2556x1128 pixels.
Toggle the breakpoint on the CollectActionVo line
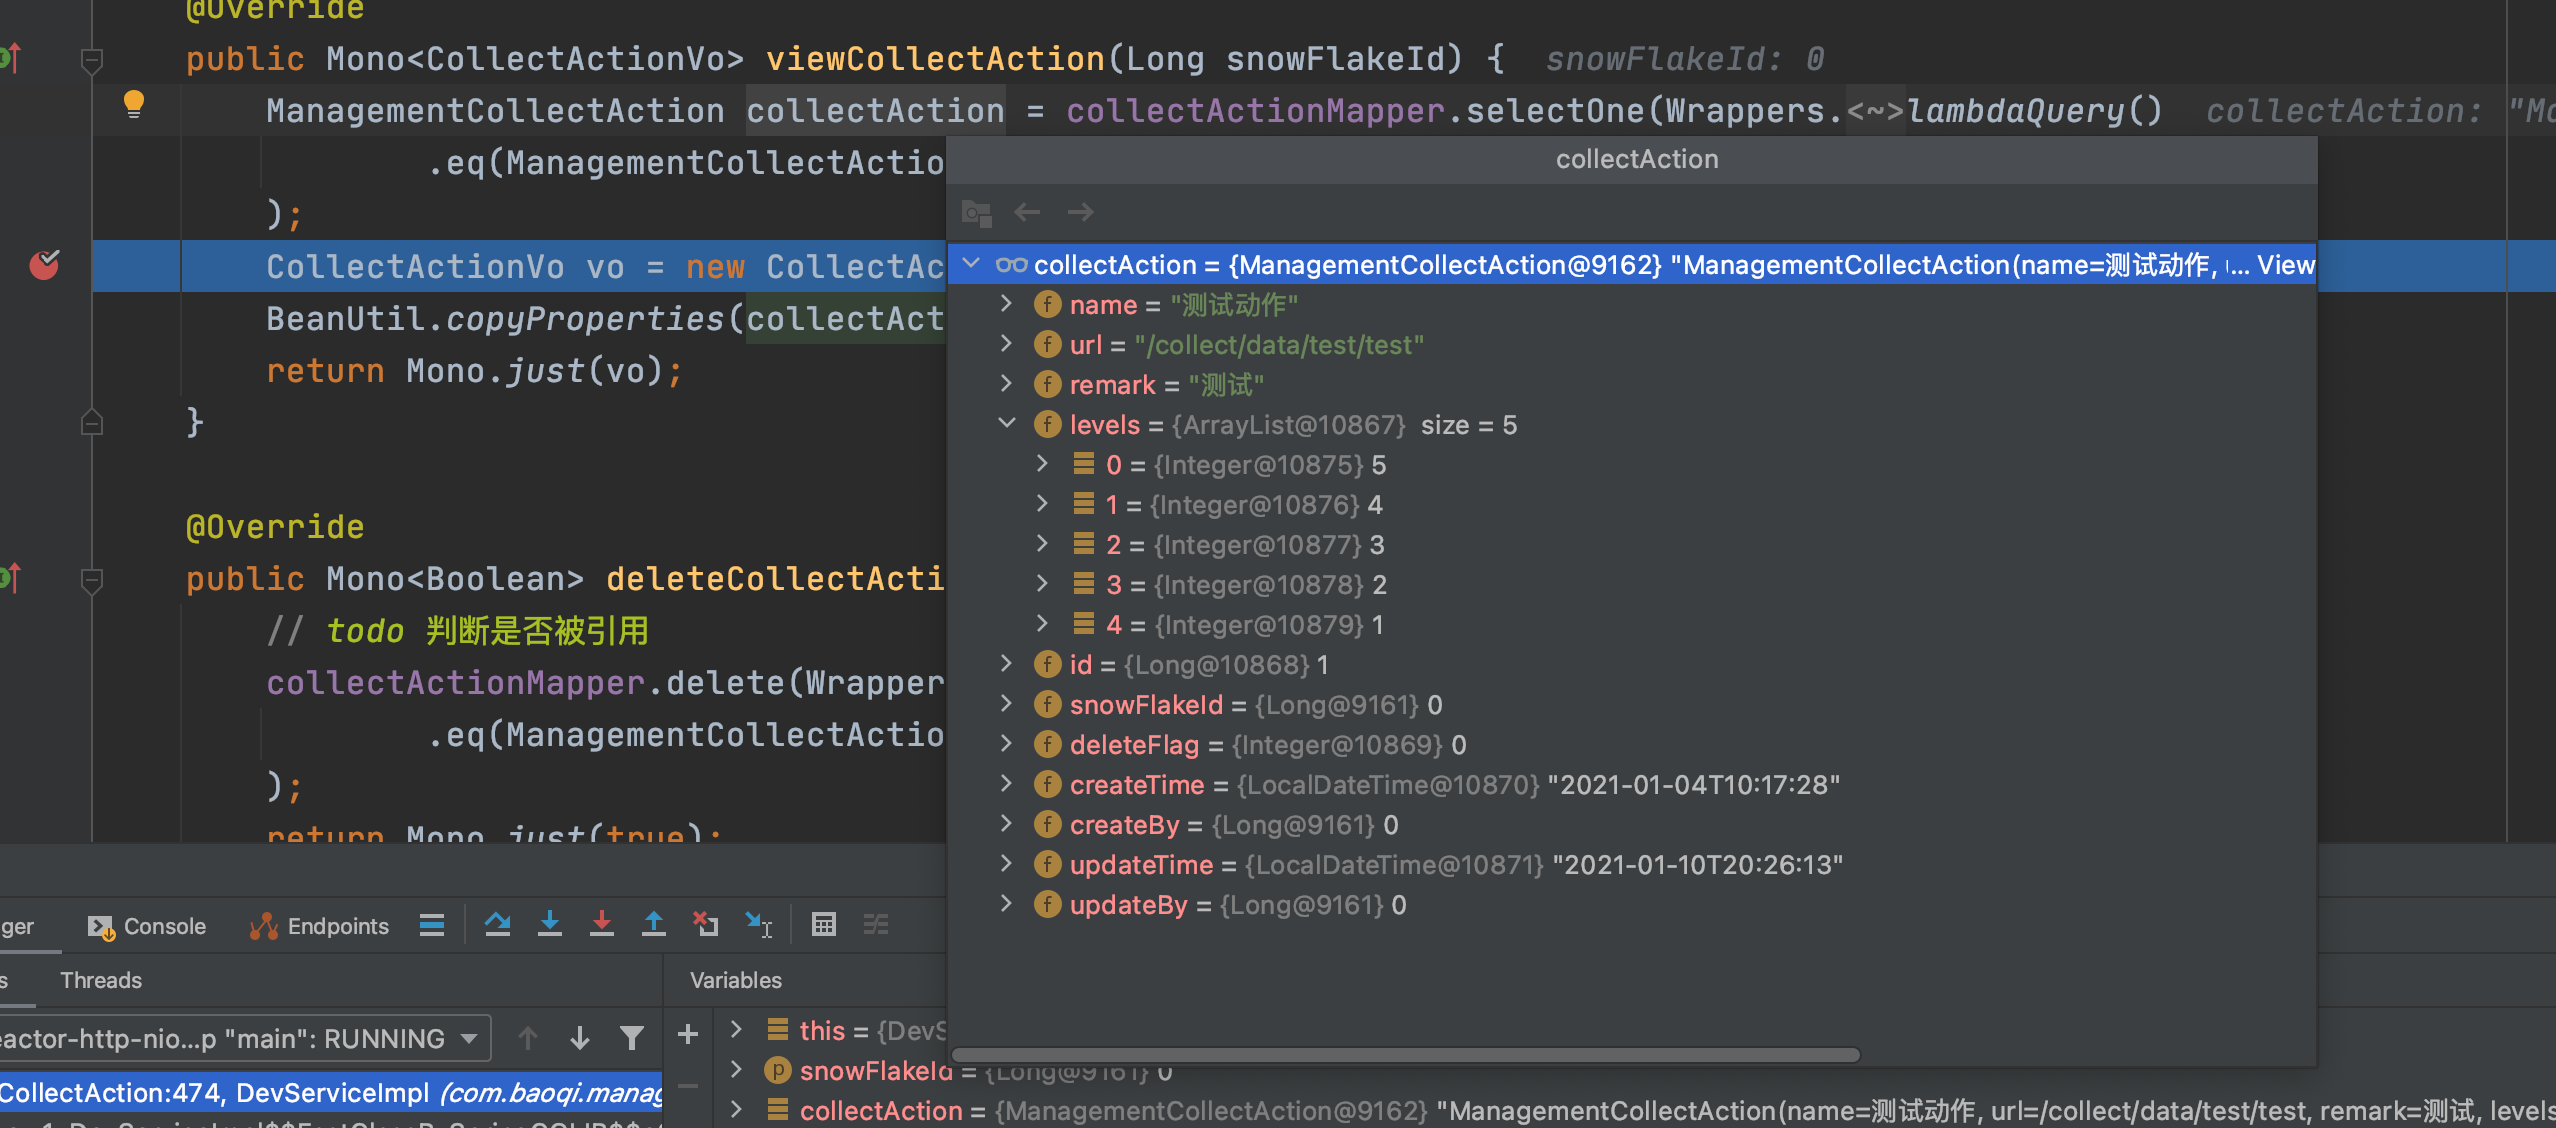[x=45, y=265]
